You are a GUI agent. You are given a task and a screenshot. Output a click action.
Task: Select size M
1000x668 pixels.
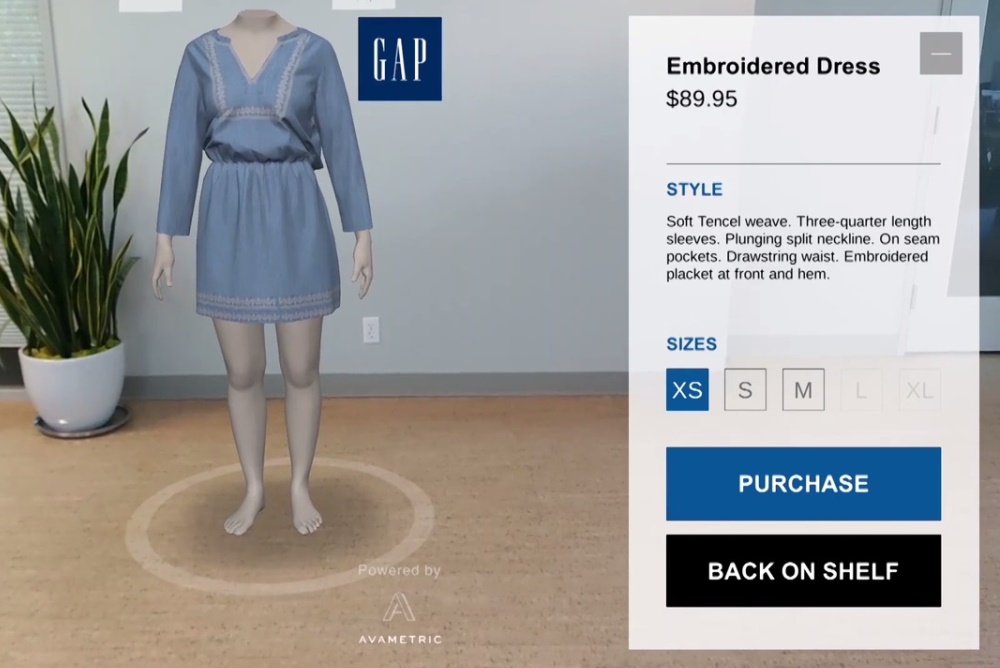(x=803, y=389)
